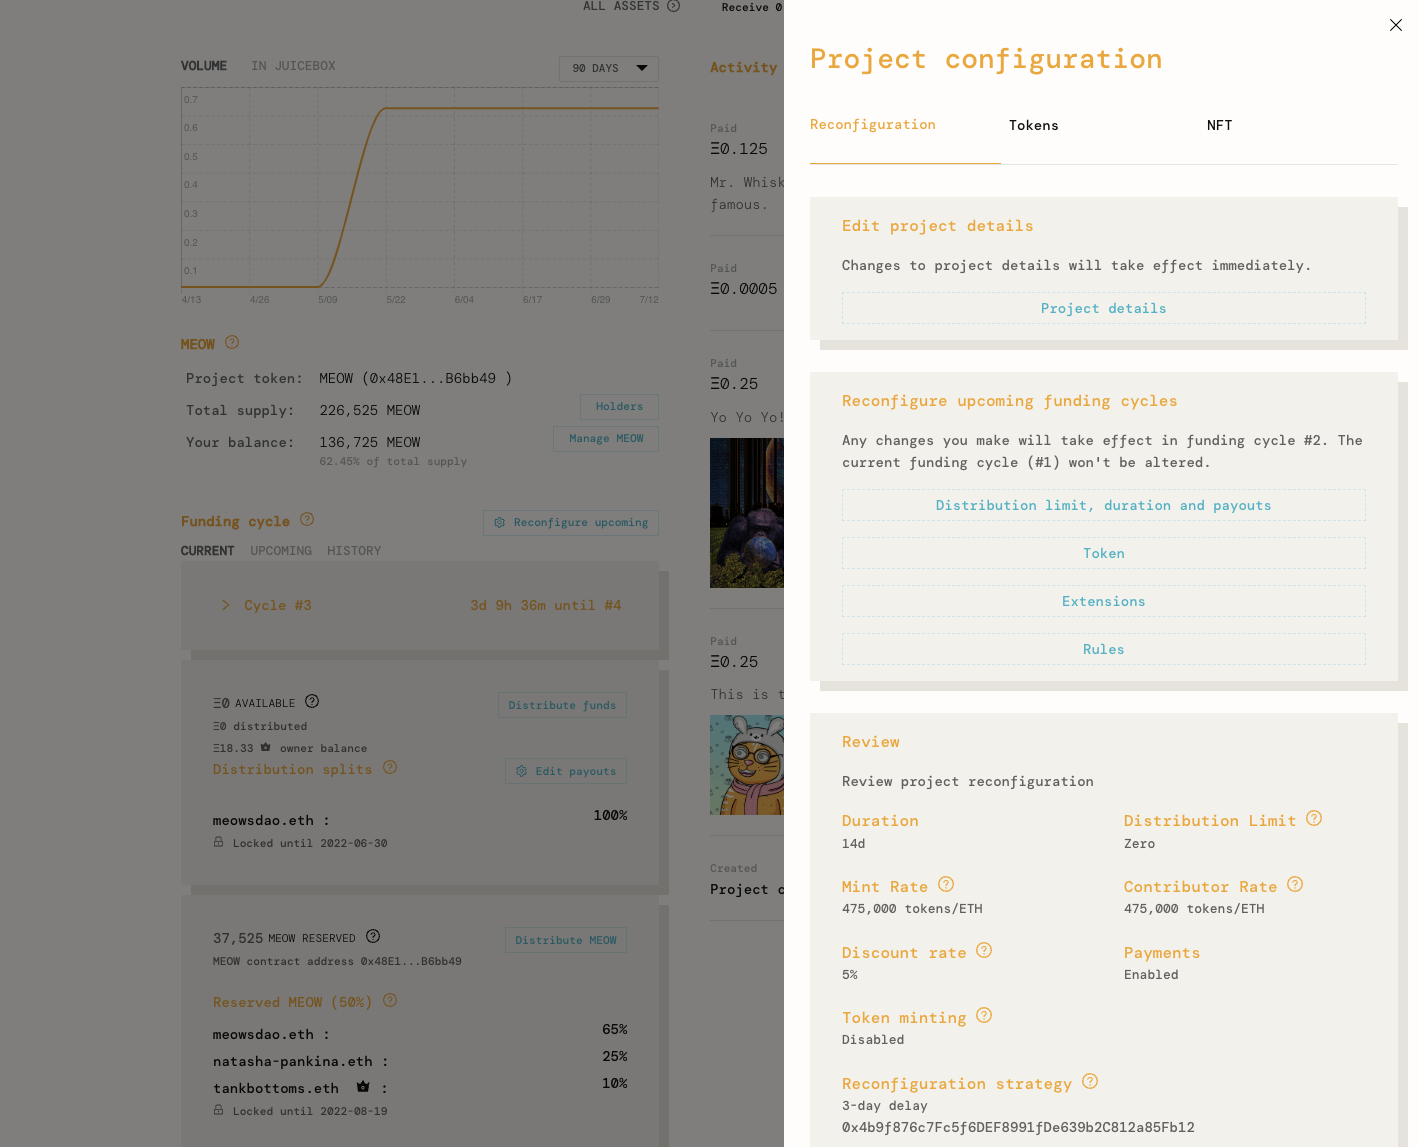Click the Holders button
Image resolution: width=1419 pixels, height=1147 pixels.
(619, 407)
